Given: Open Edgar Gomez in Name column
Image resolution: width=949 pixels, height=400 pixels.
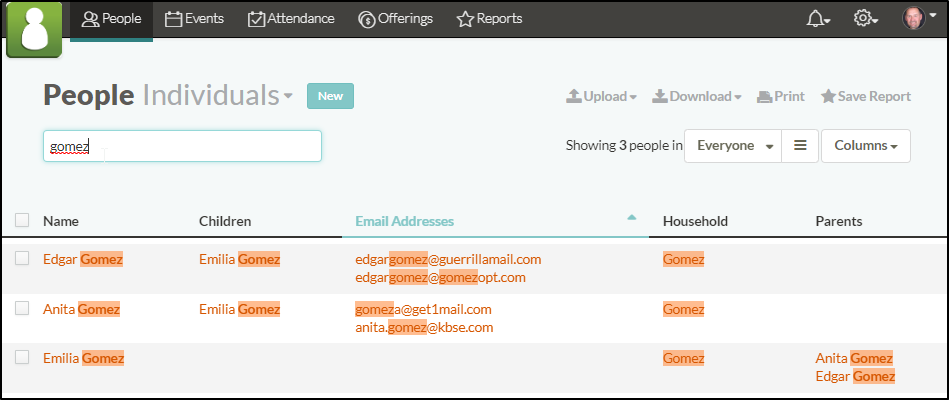Looking at the screenshot, I should 83,260.
